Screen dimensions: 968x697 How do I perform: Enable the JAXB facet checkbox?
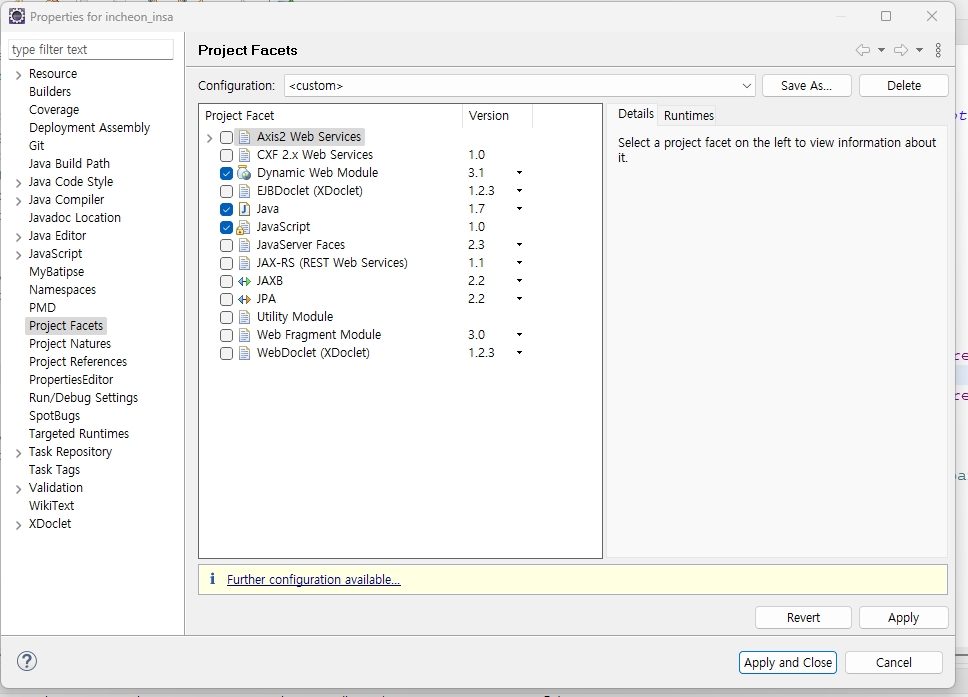coord(227,282)
